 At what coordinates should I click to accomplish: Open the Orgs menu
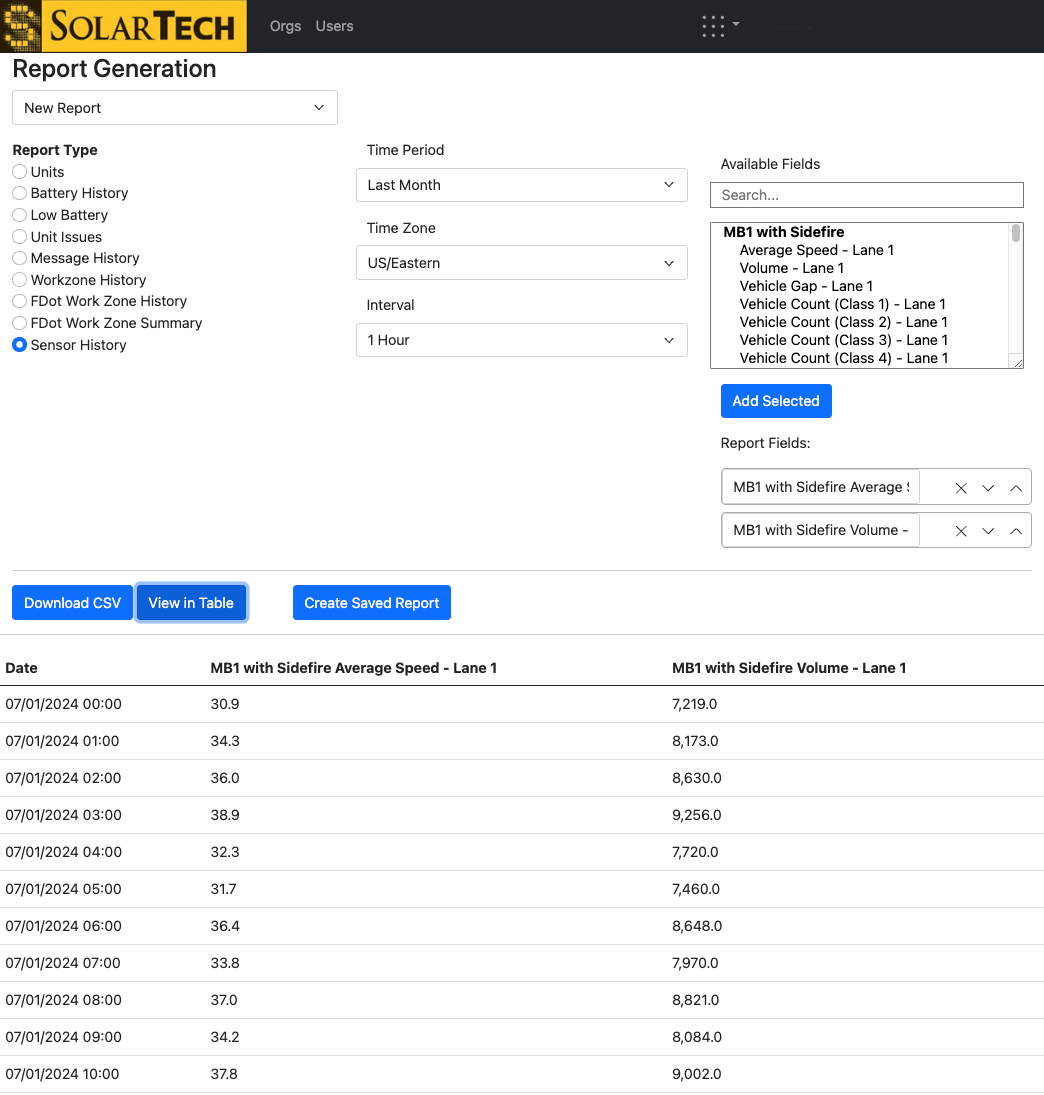pos(286,26)
